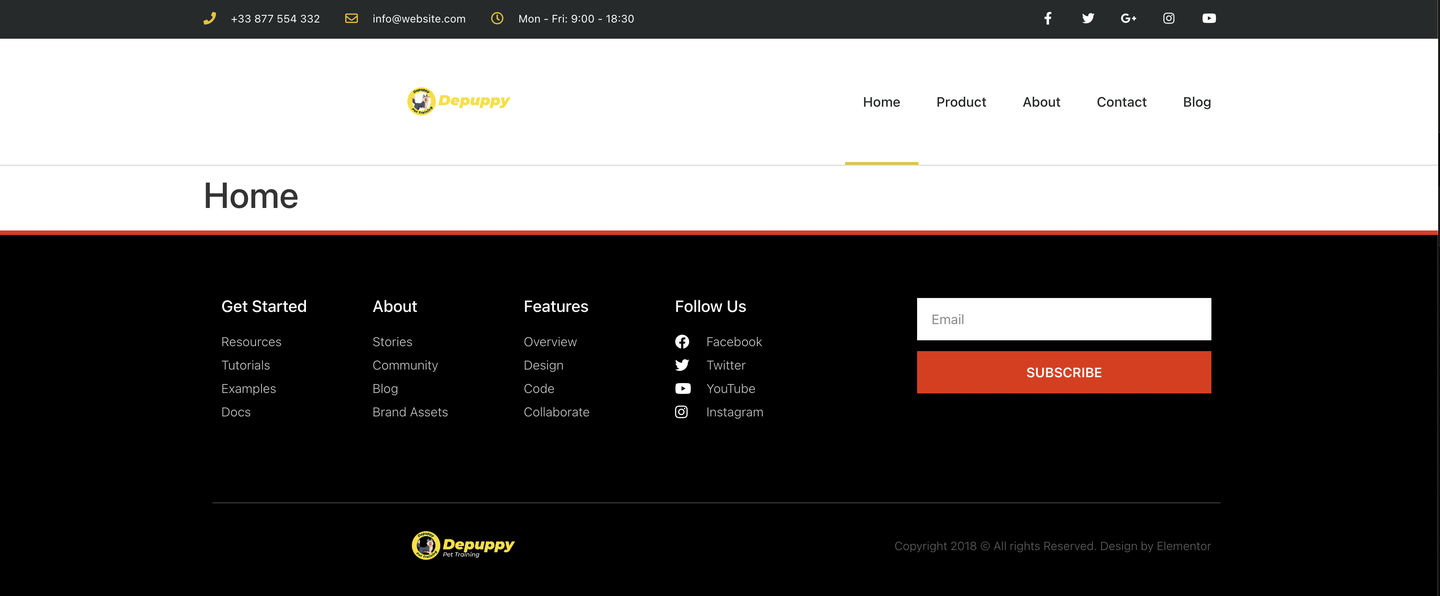The image size is (1440, 596).
Task: Open the Docs footer link
Action: [236, 412]
